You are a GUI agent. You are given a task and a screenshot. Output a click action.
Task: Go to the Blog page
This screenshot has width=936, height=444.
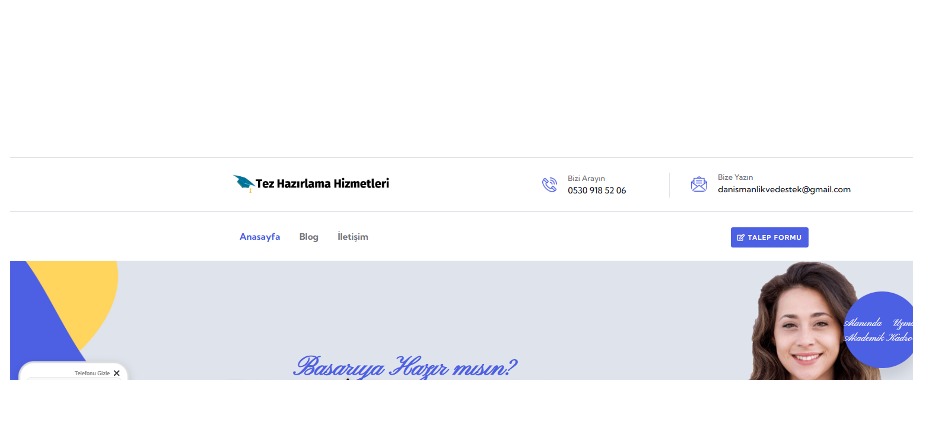coord(308,237)
